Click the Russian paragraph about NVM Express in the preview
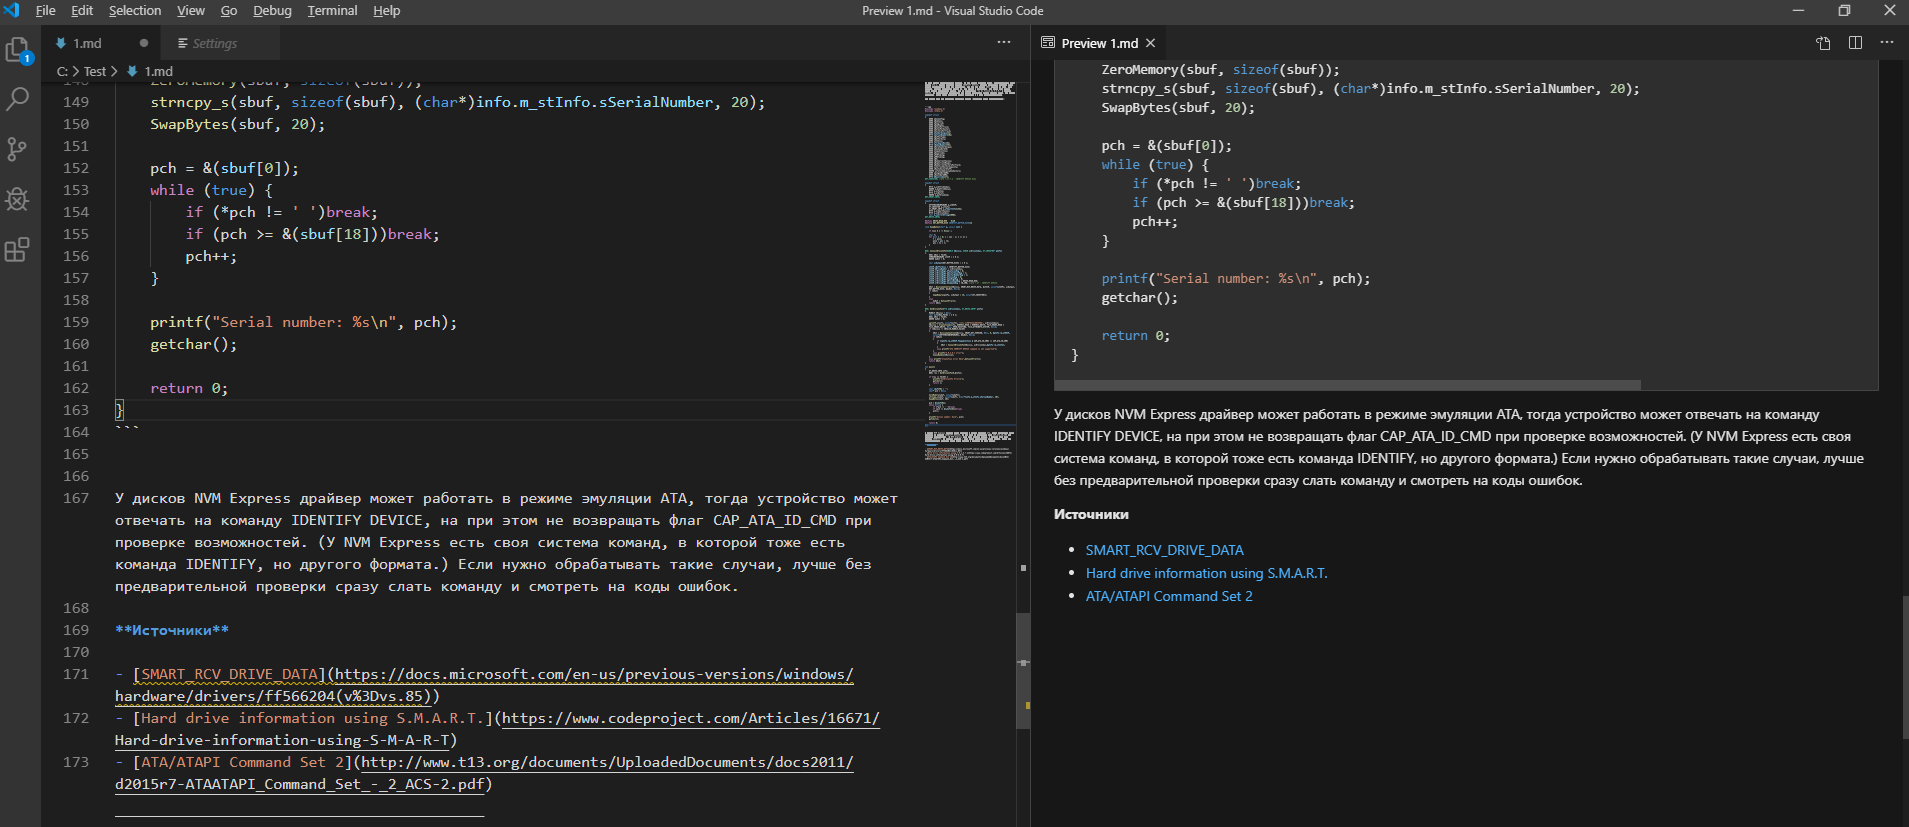 1459,447
